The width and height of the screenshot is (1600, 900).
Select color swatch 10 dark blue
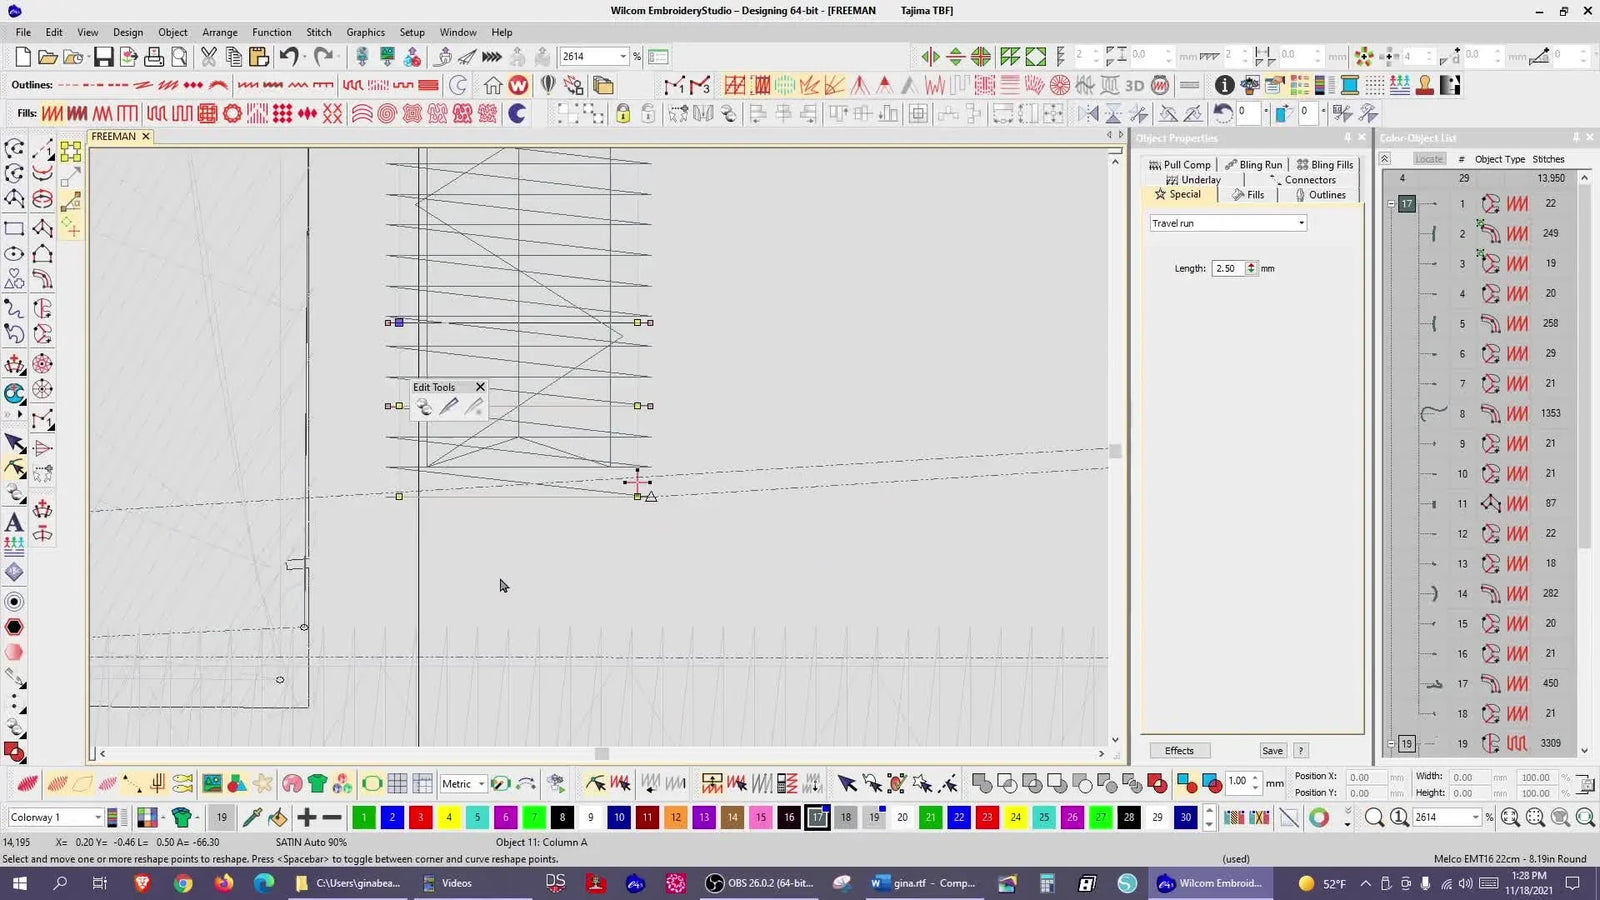(x=619, y=817)
